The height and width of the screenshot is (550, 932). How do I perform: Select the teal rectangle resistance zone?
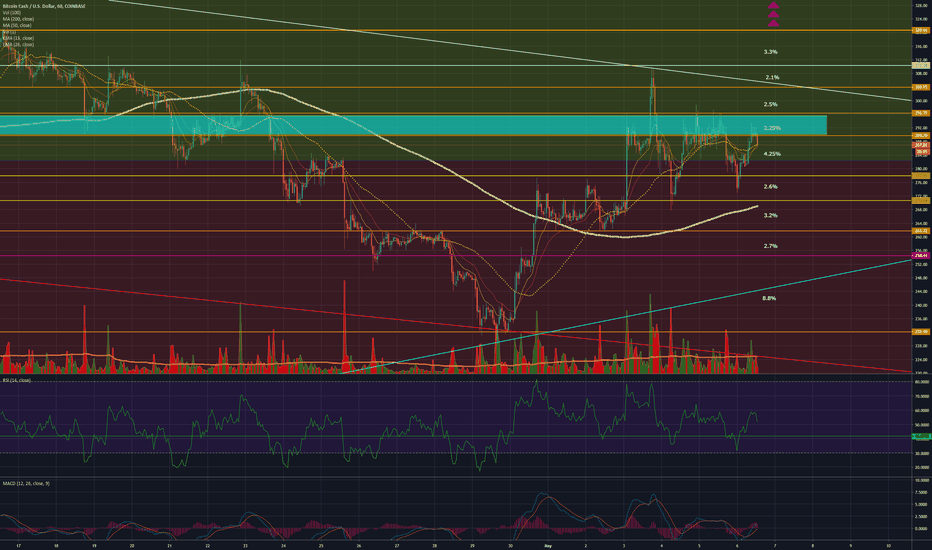pyautogui.click(x=413, y=125)
